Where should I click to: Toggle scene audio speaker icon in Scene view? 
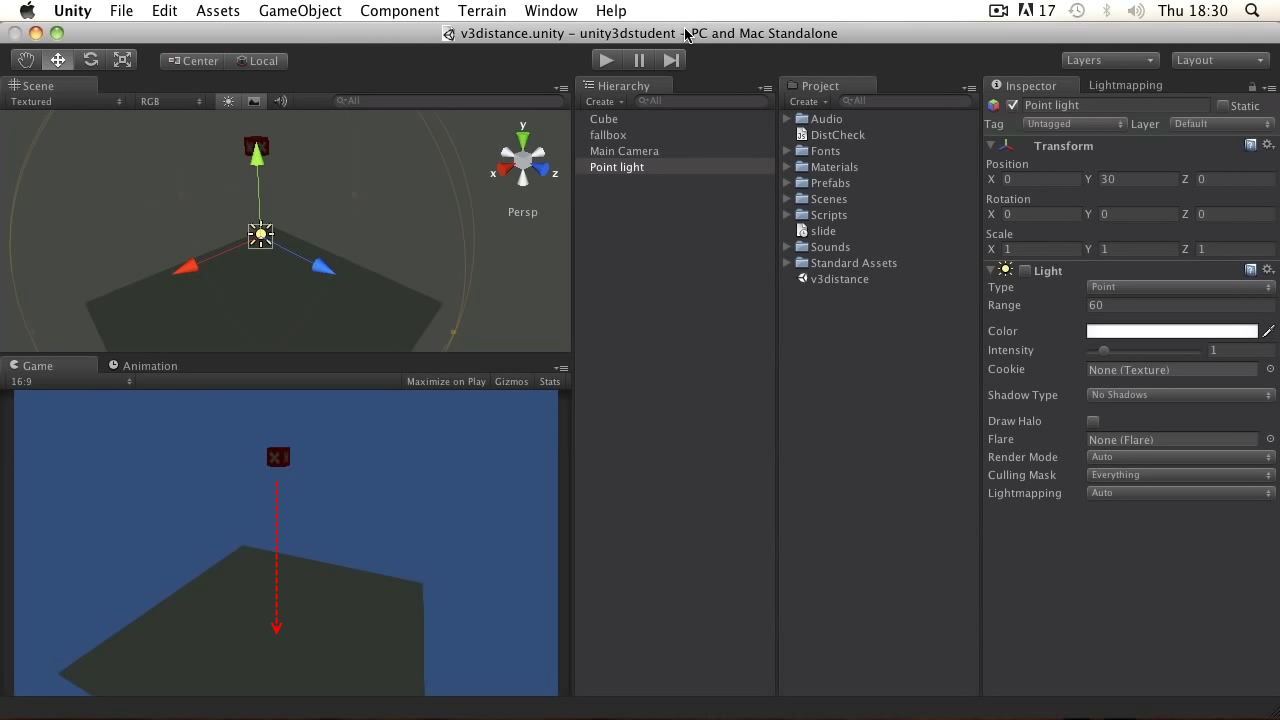click(x=280, y=101)
